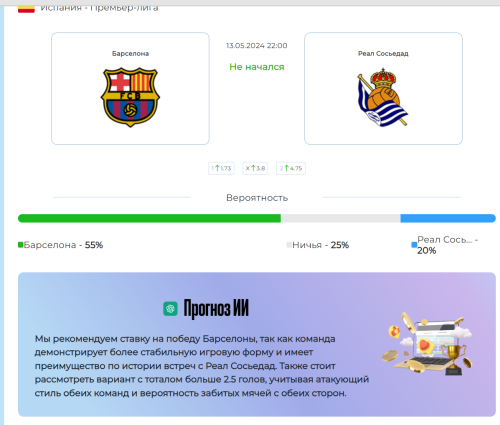
Task: Click the ChatGPT logo beside Прогноз ИИ
Action: [170, 308]
